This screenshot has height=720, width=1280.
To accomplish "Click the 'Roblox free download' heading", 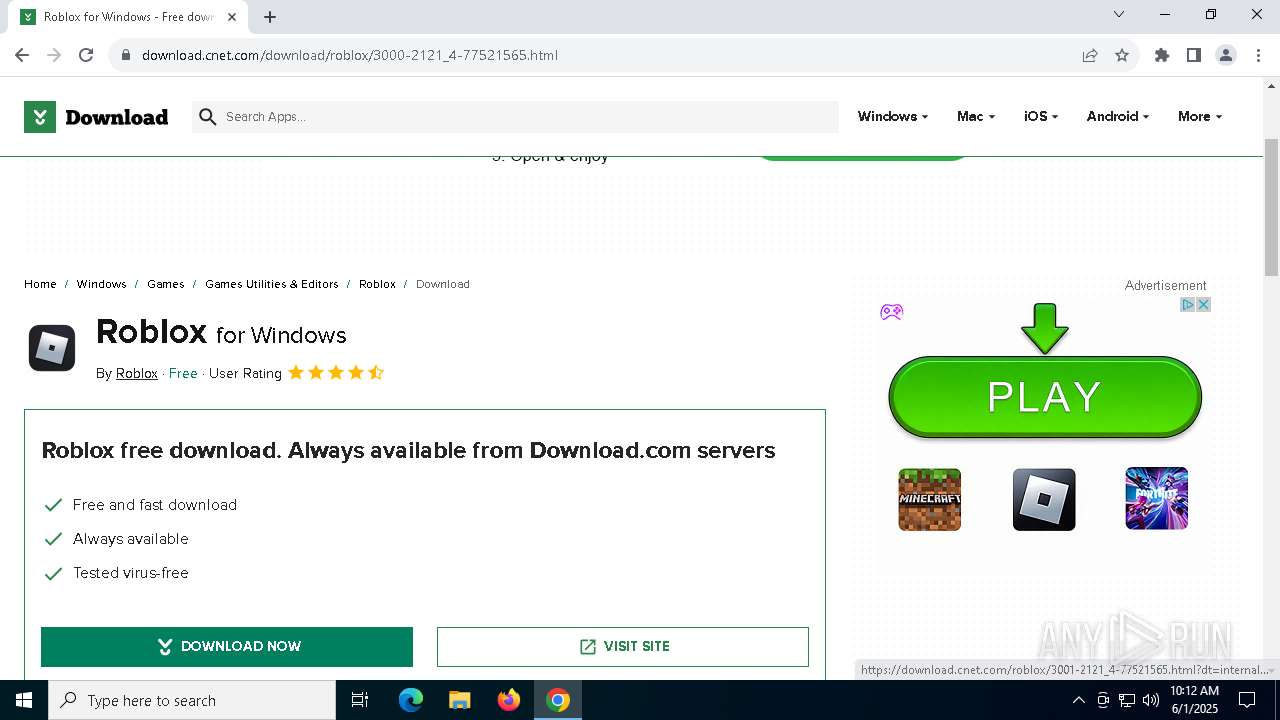I will pyautogui.click(x=409, y=451).
